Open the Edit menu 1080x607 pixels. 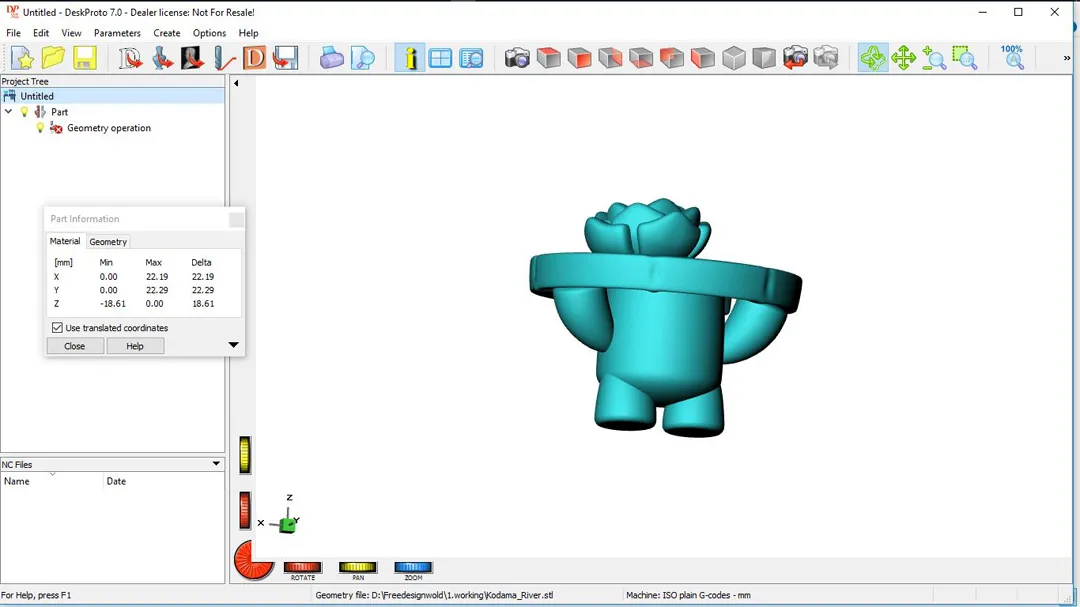tap(41, 33)
